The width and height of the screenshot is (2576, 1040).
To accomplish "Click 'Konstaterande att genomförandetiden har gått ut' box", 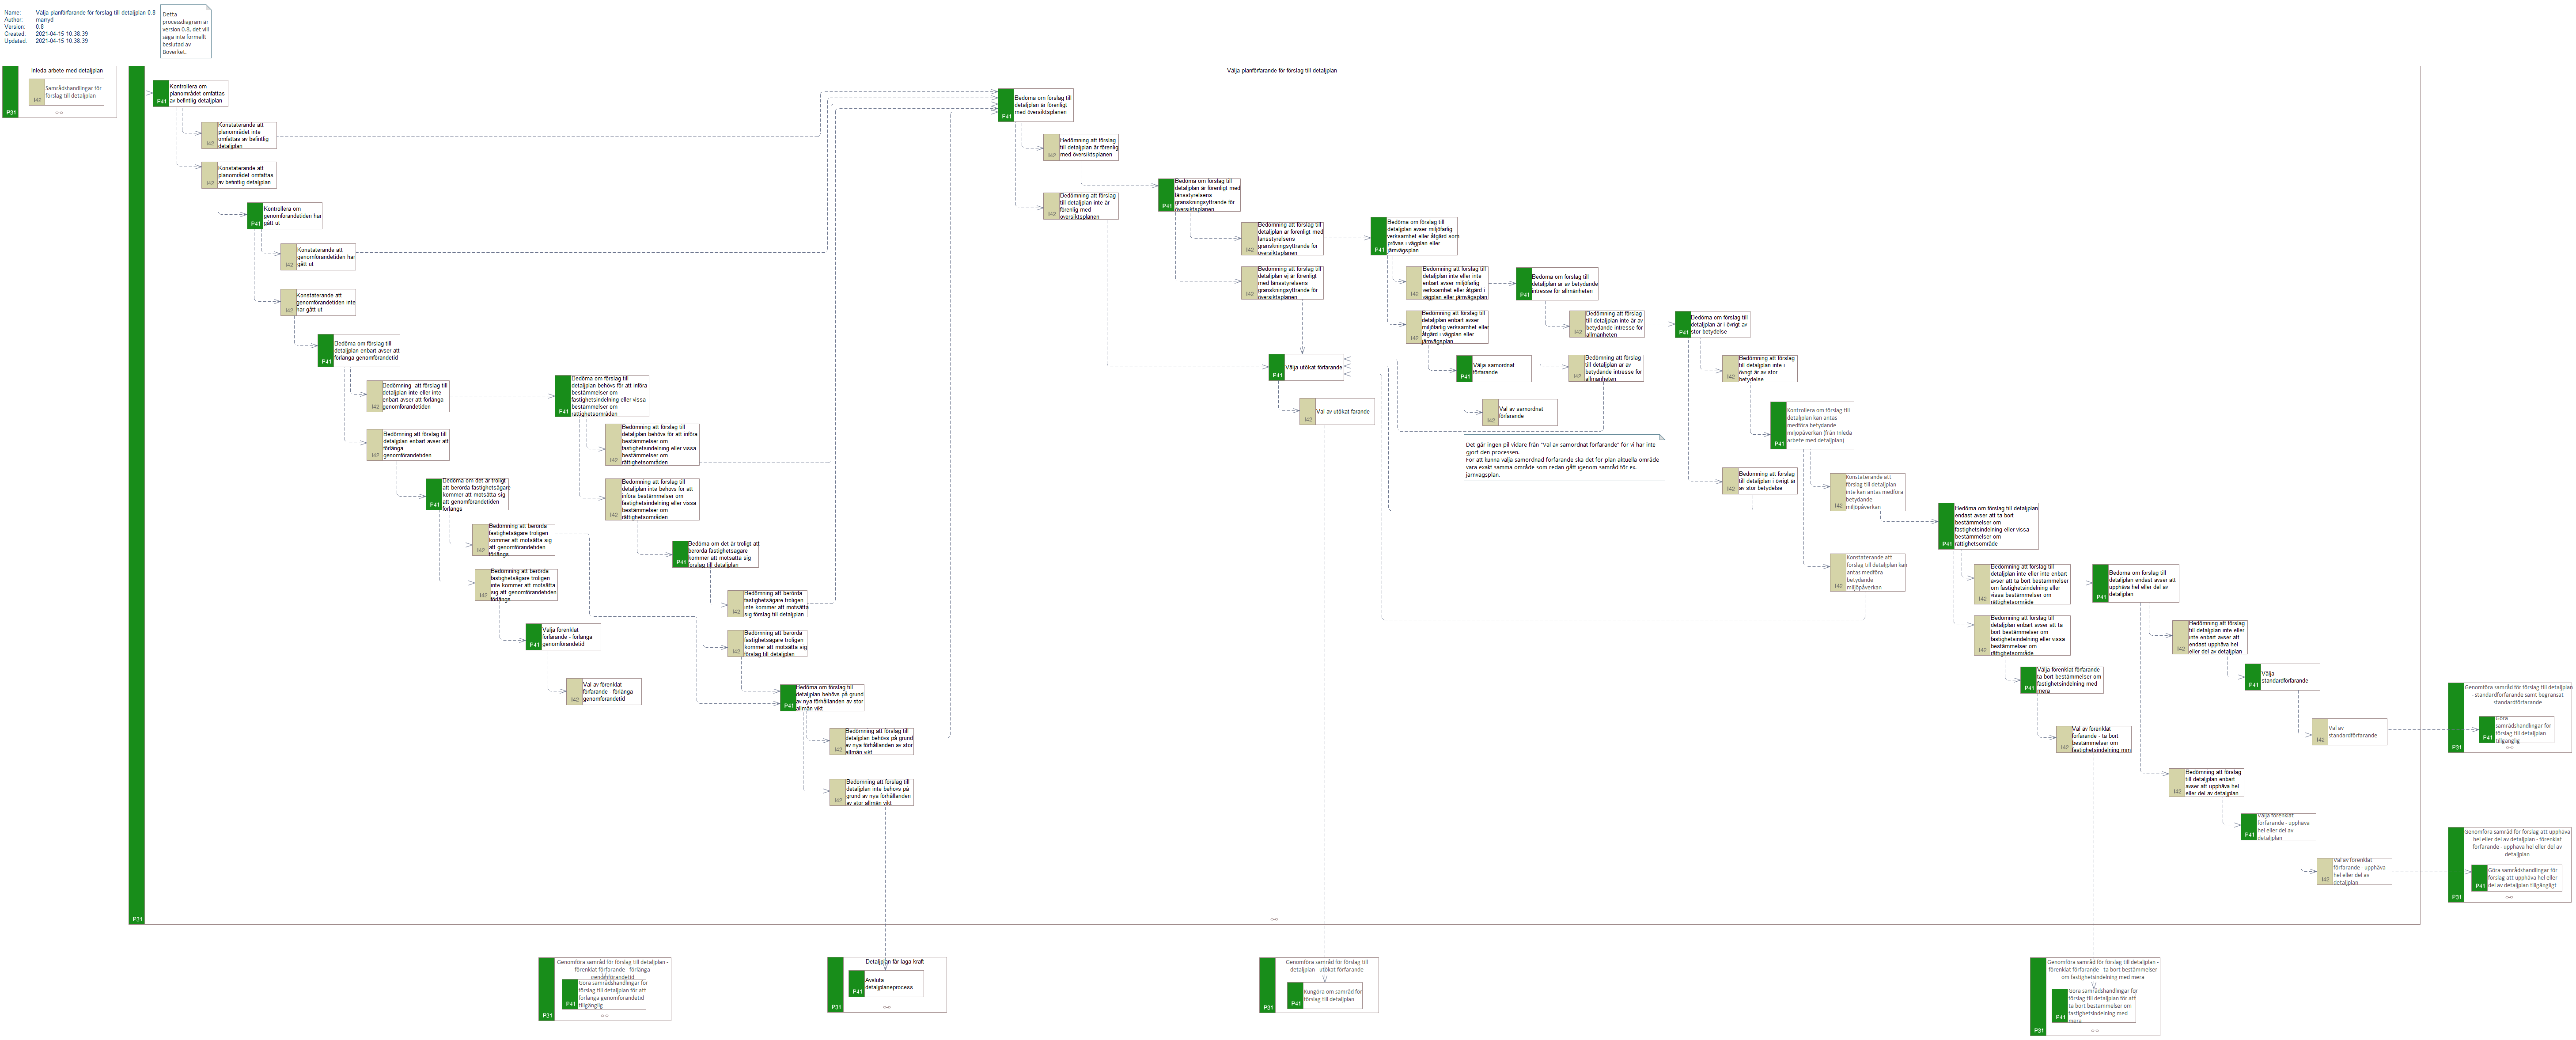I will (325, 257).
